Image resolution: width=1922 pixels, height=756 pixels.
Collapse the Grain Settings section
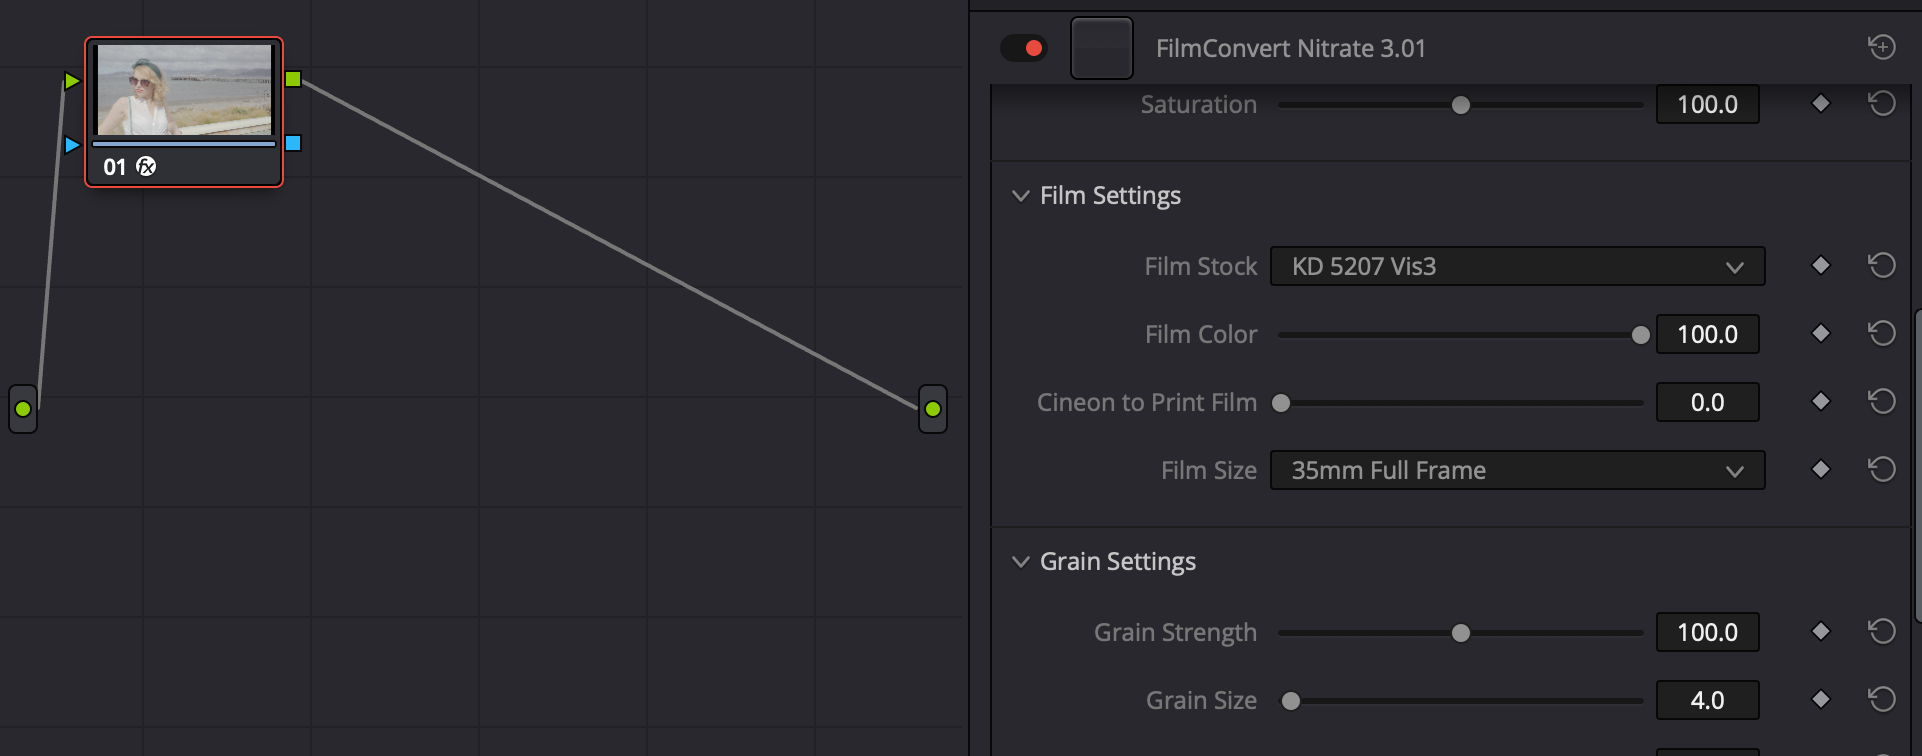[1020, 562]
